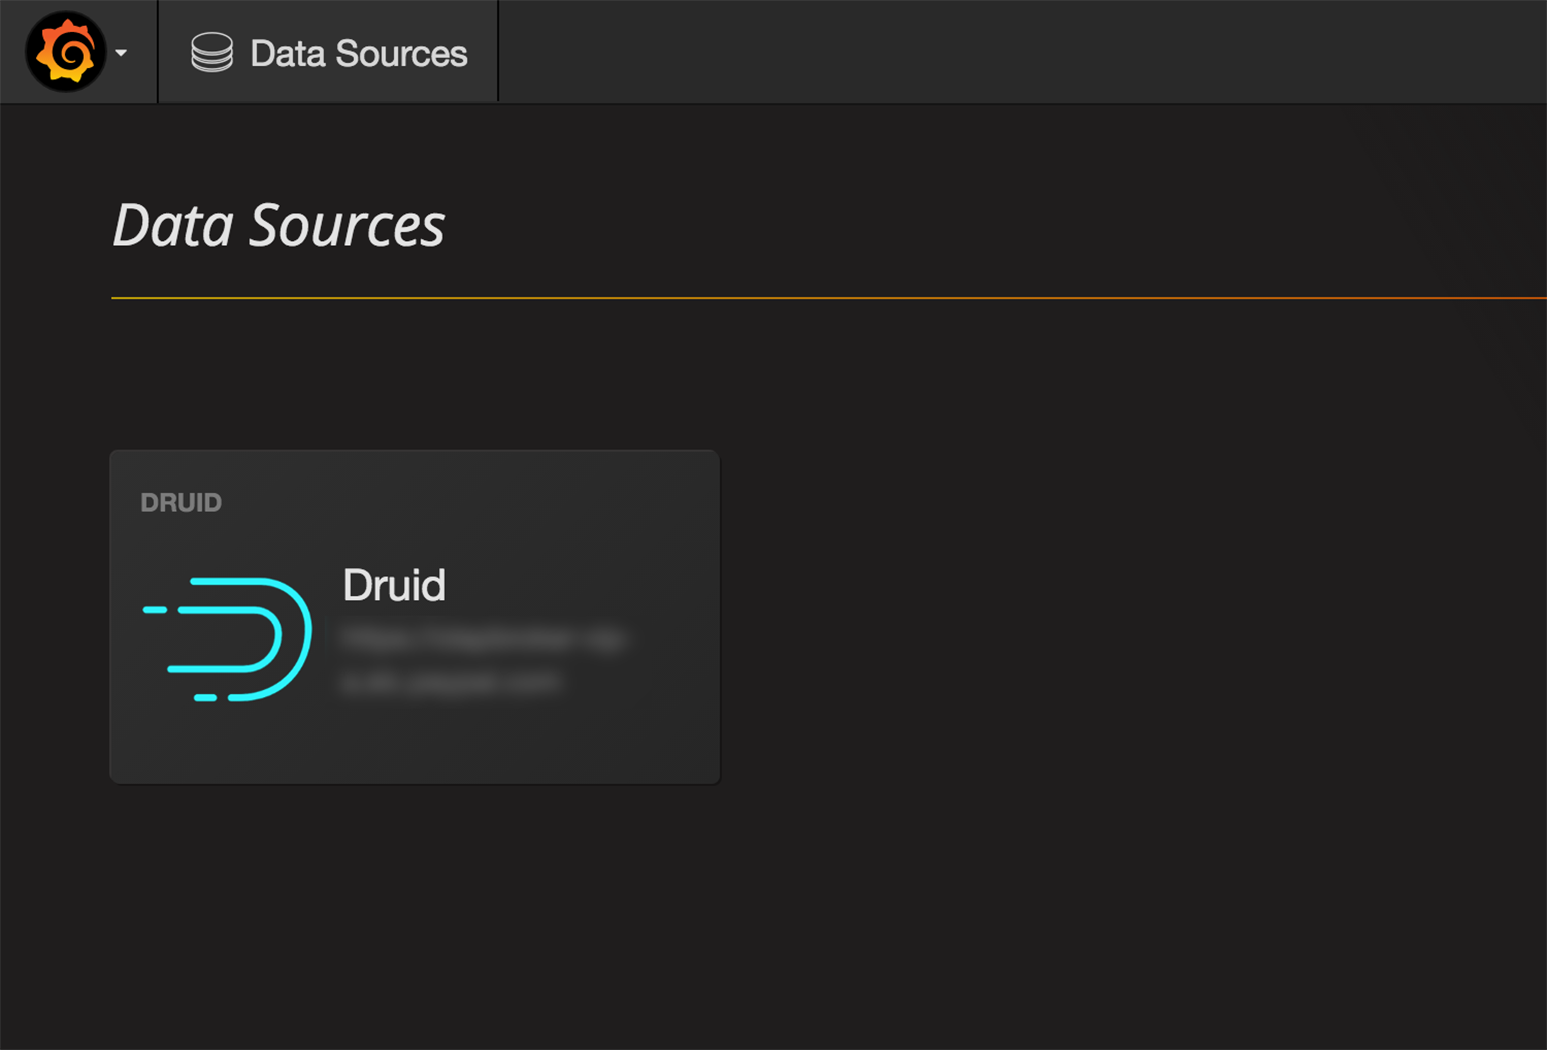Expand the dropdown arrow beside Grafana logo
Viewport: 1547px width, 1050px height.
121,53
